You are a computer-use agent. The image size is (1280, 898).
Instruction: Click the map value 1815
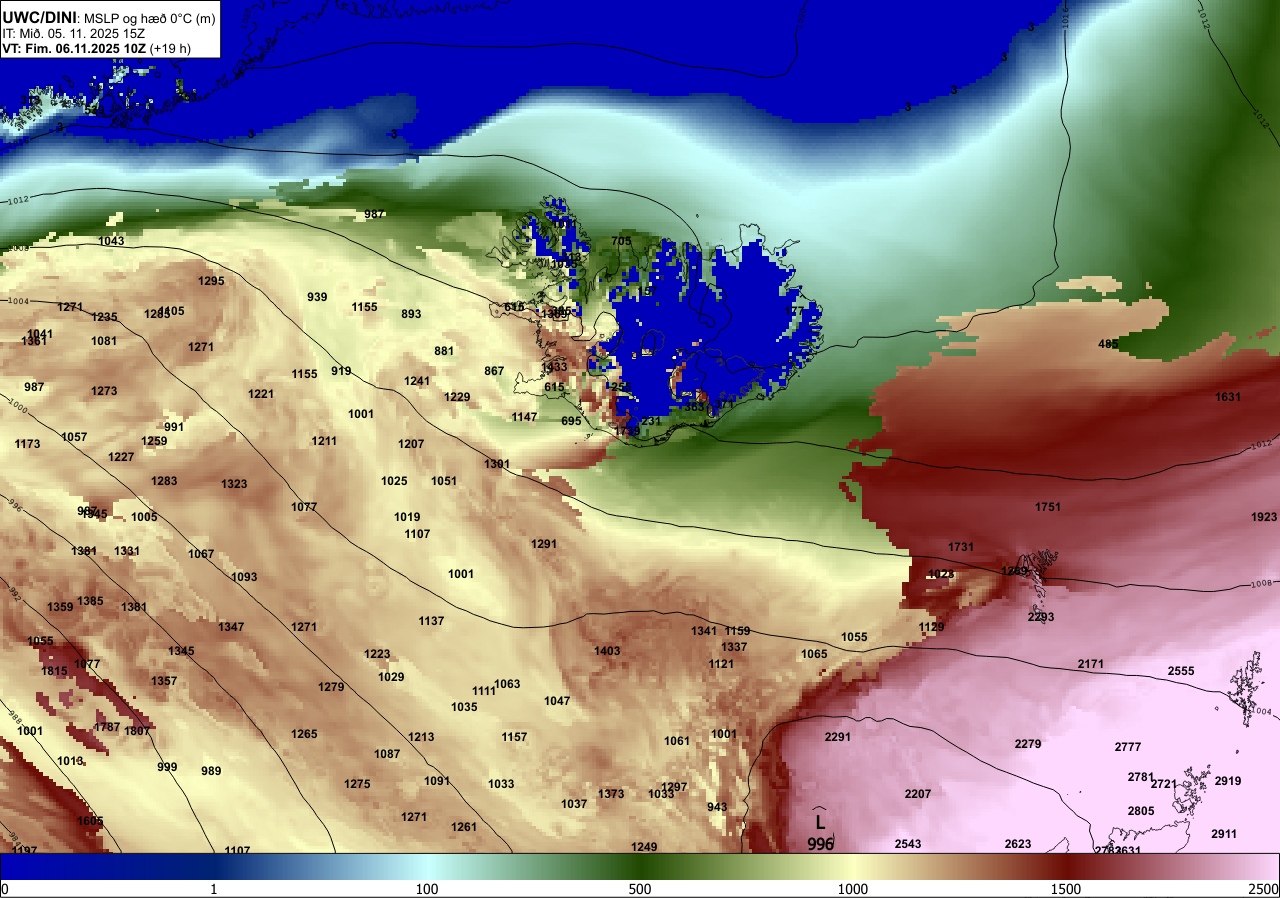click(x=54, y=671)
